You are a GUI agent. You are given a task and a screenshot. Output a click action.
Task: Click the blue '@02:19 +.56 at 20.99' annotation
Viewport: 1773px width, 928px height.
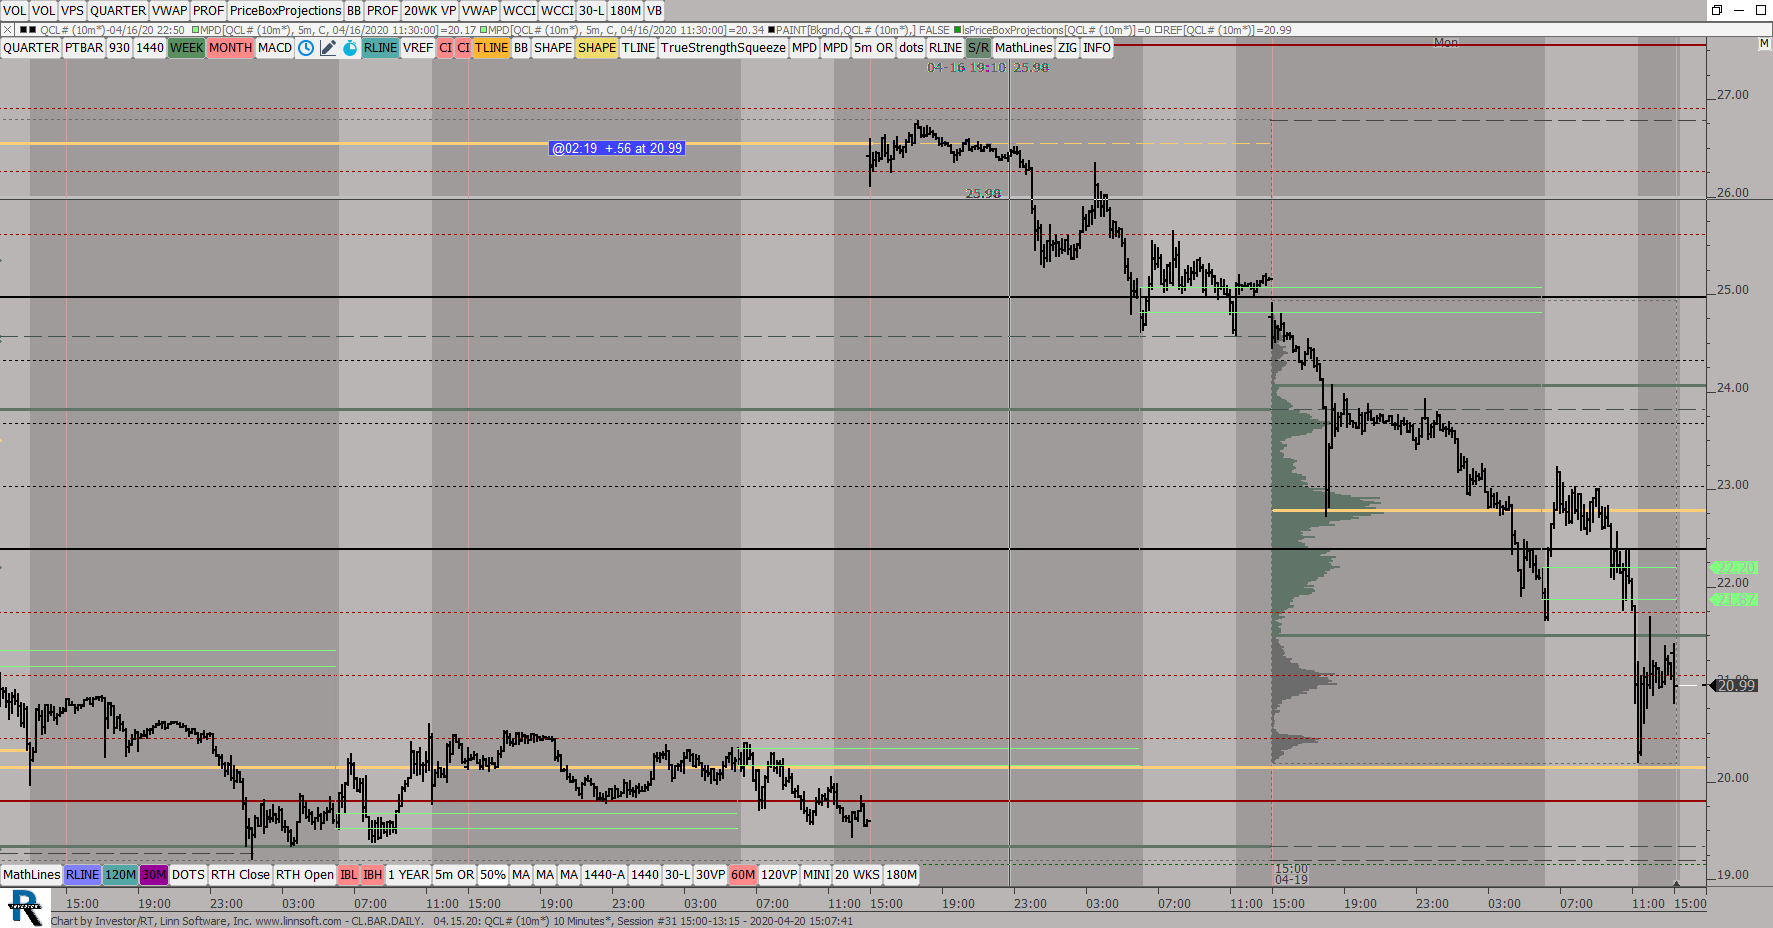[617, 148]
